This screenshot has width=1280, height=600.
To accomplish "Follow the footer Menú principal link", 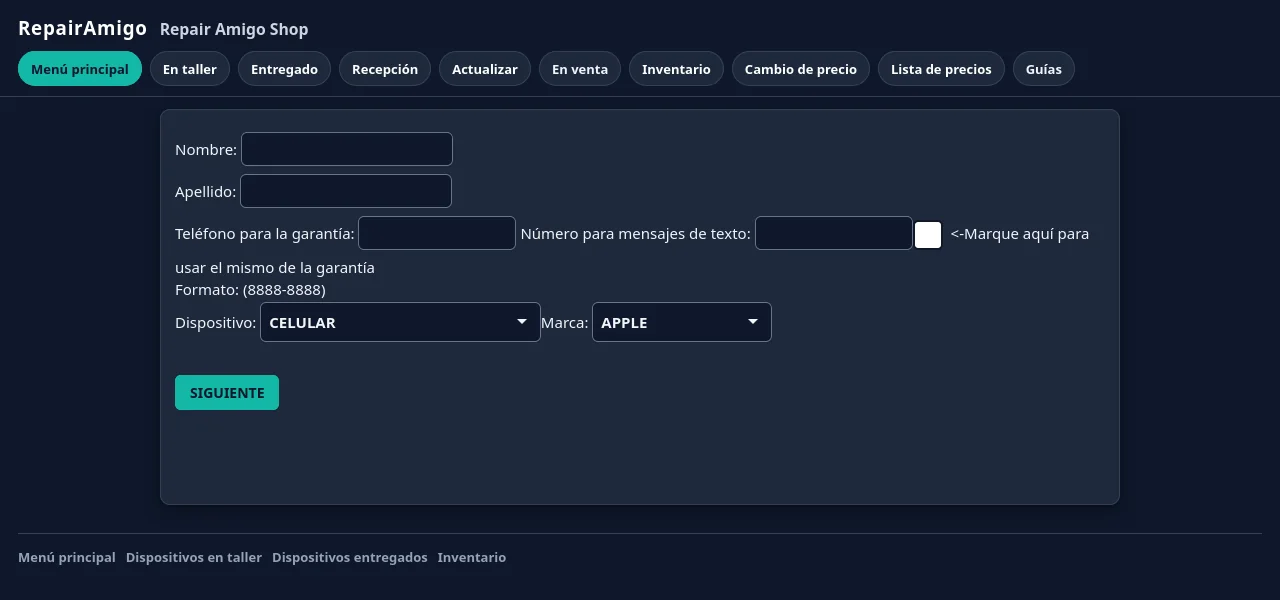I will tap(67, 557).
